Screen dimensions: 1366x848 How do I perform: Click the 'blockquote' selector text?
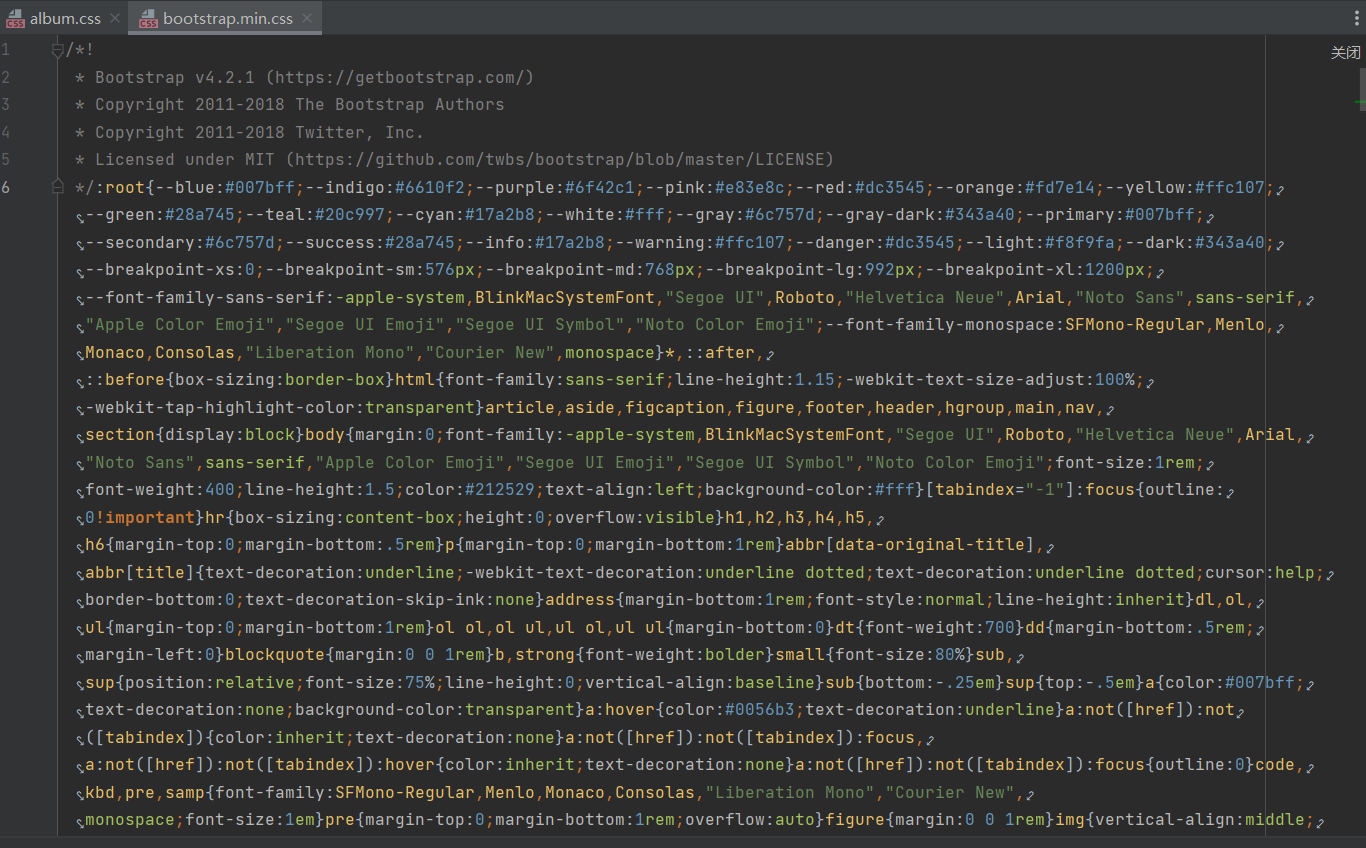[x=275, y=654]
